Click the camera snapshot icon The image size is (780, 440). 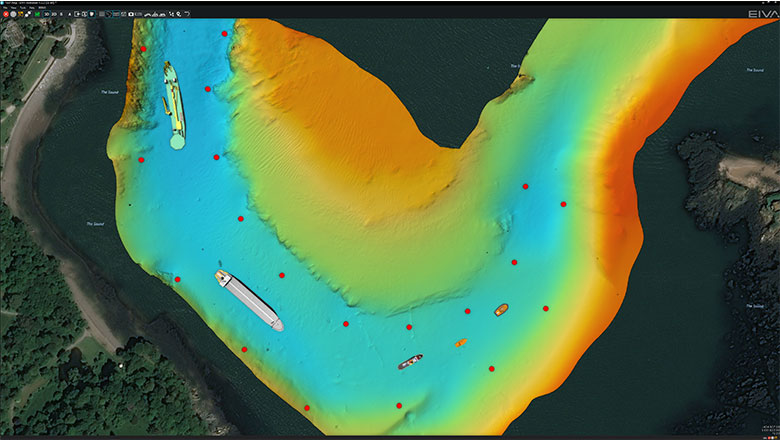pos(131,14)
